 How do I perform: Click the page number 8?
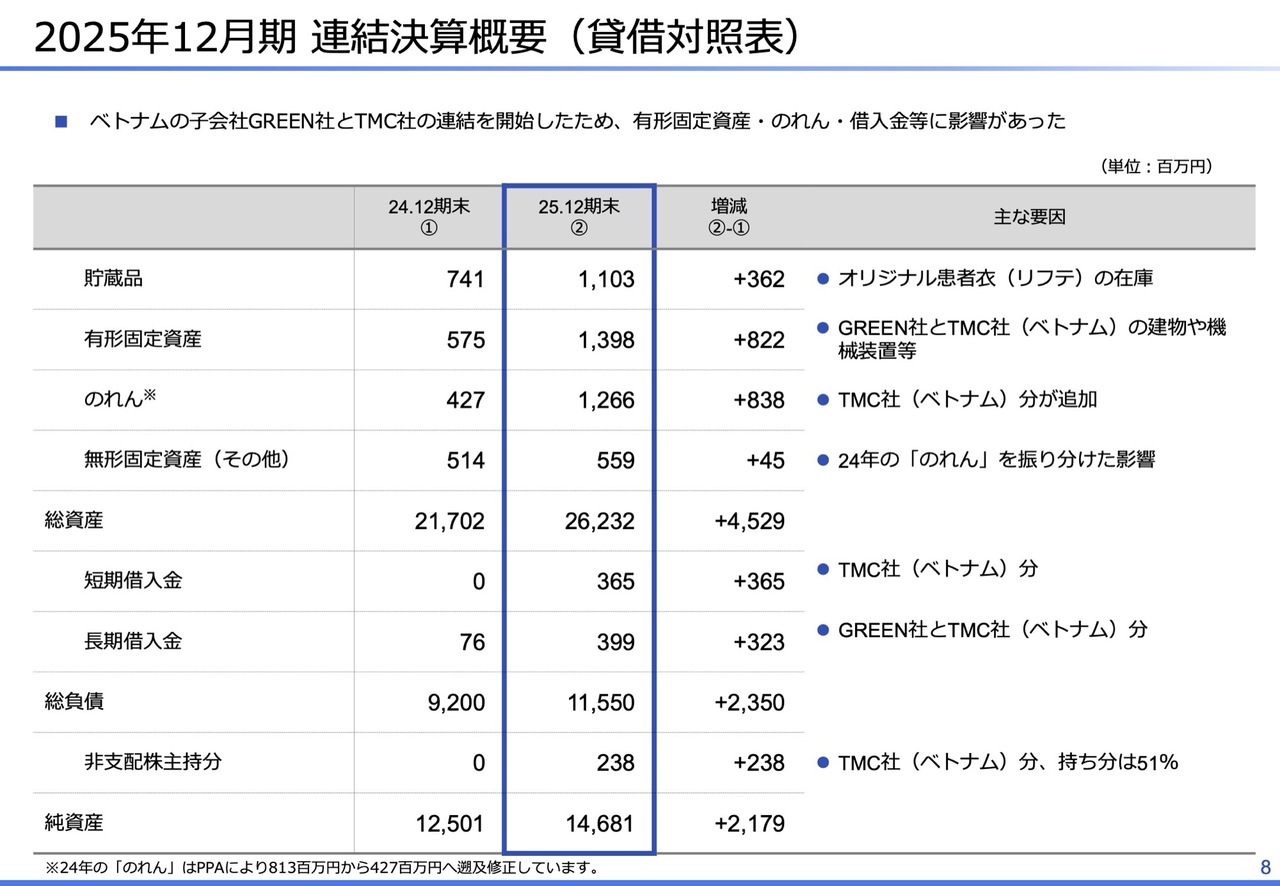pos(1265,866)
